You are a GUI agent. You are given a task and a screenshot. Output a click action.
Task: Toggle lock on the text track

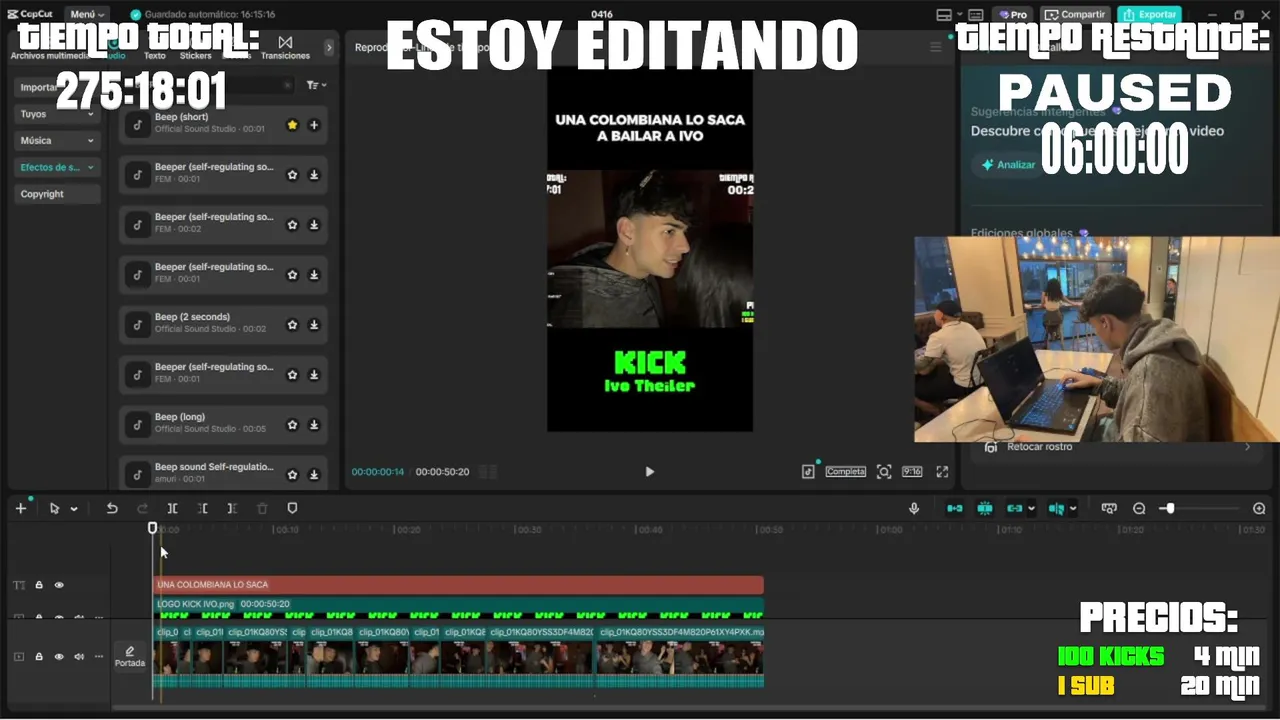coord(39,585)
